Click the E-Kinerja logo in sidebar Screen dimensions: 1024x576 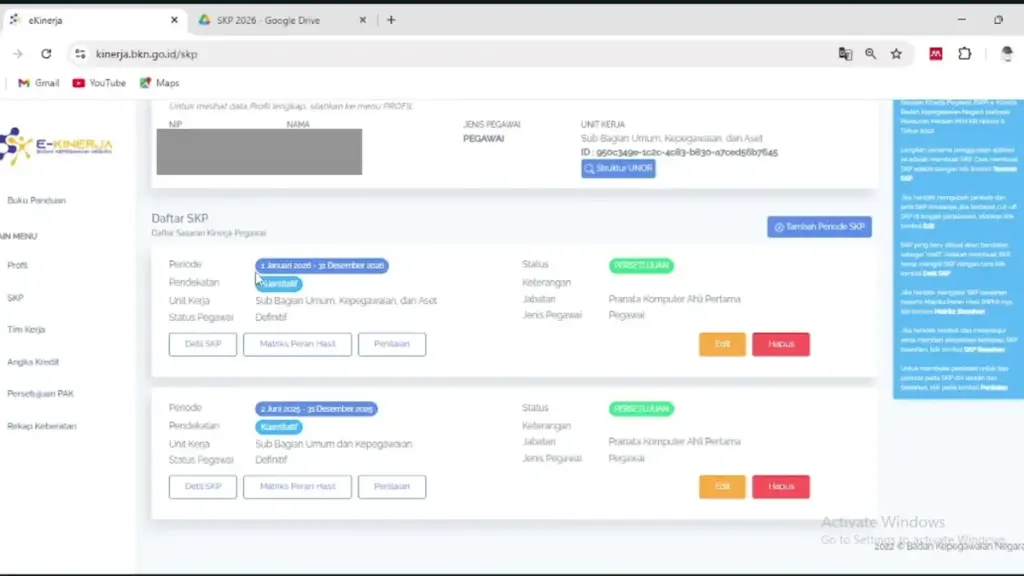point(56,146)
